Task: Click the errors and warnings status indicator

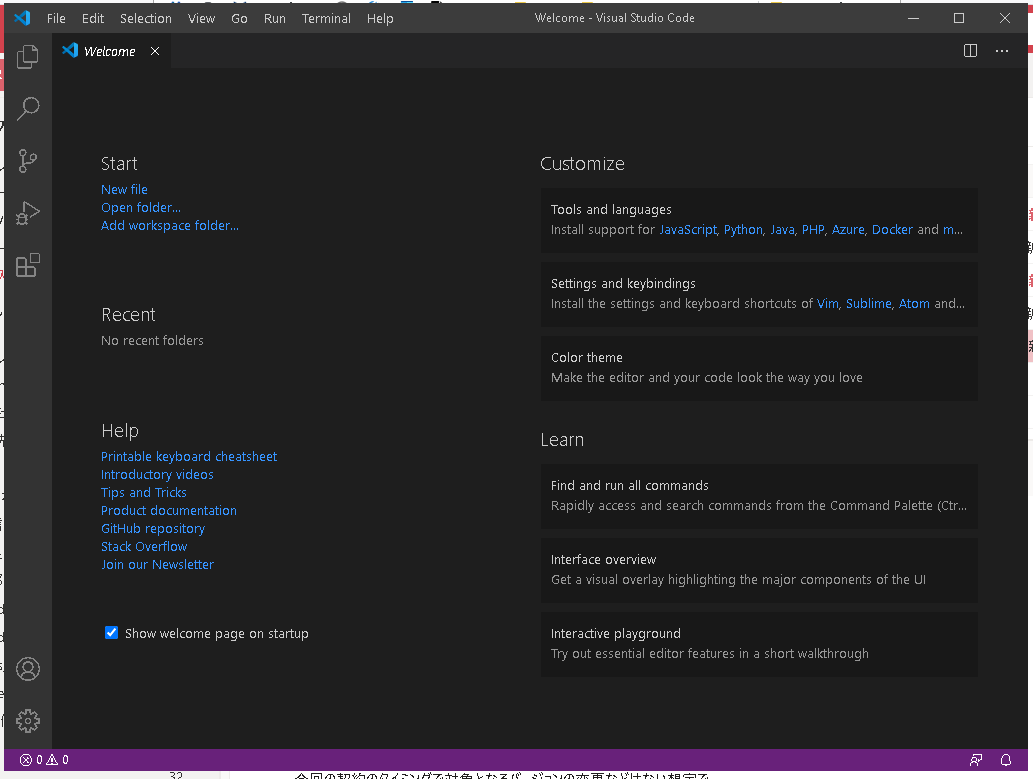Action: pyautogui.click(x=44, y=760)
